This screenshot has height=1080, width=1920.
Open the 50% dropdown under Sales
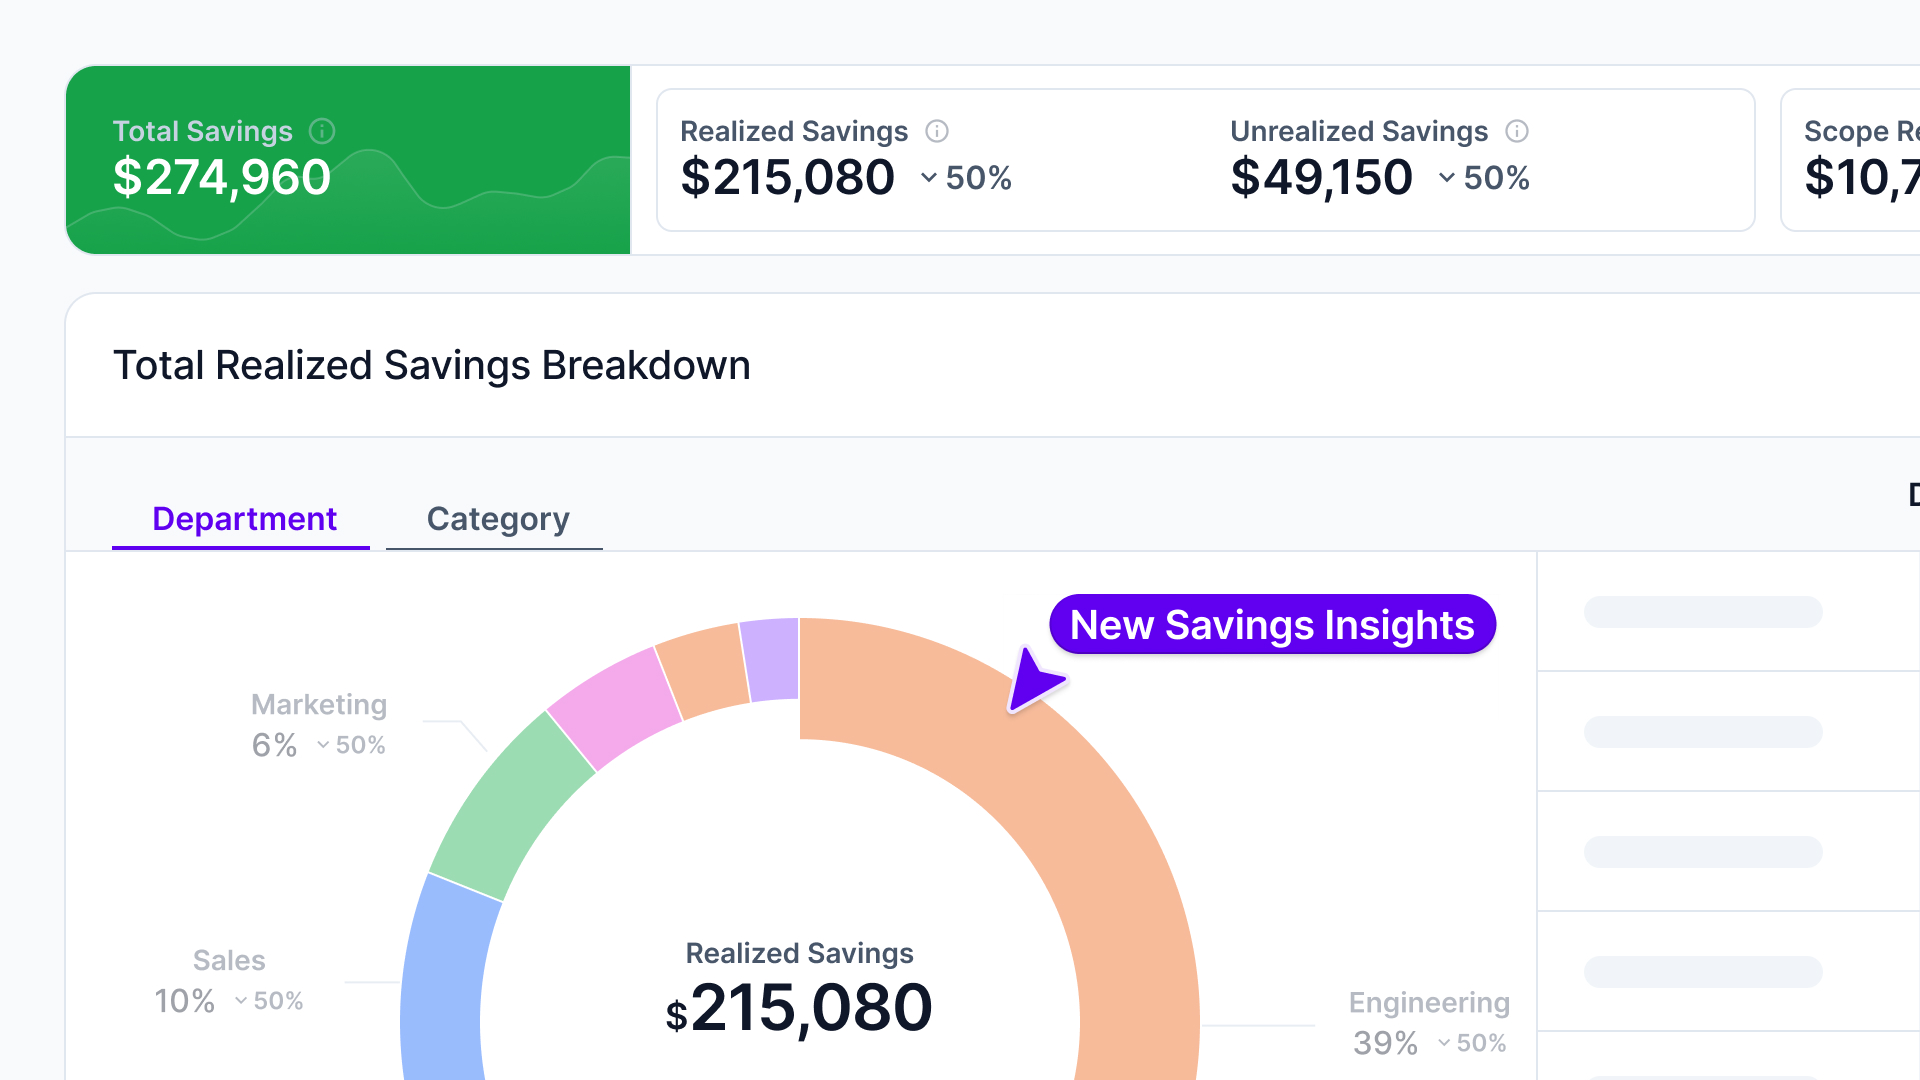tap(240, 1000)
